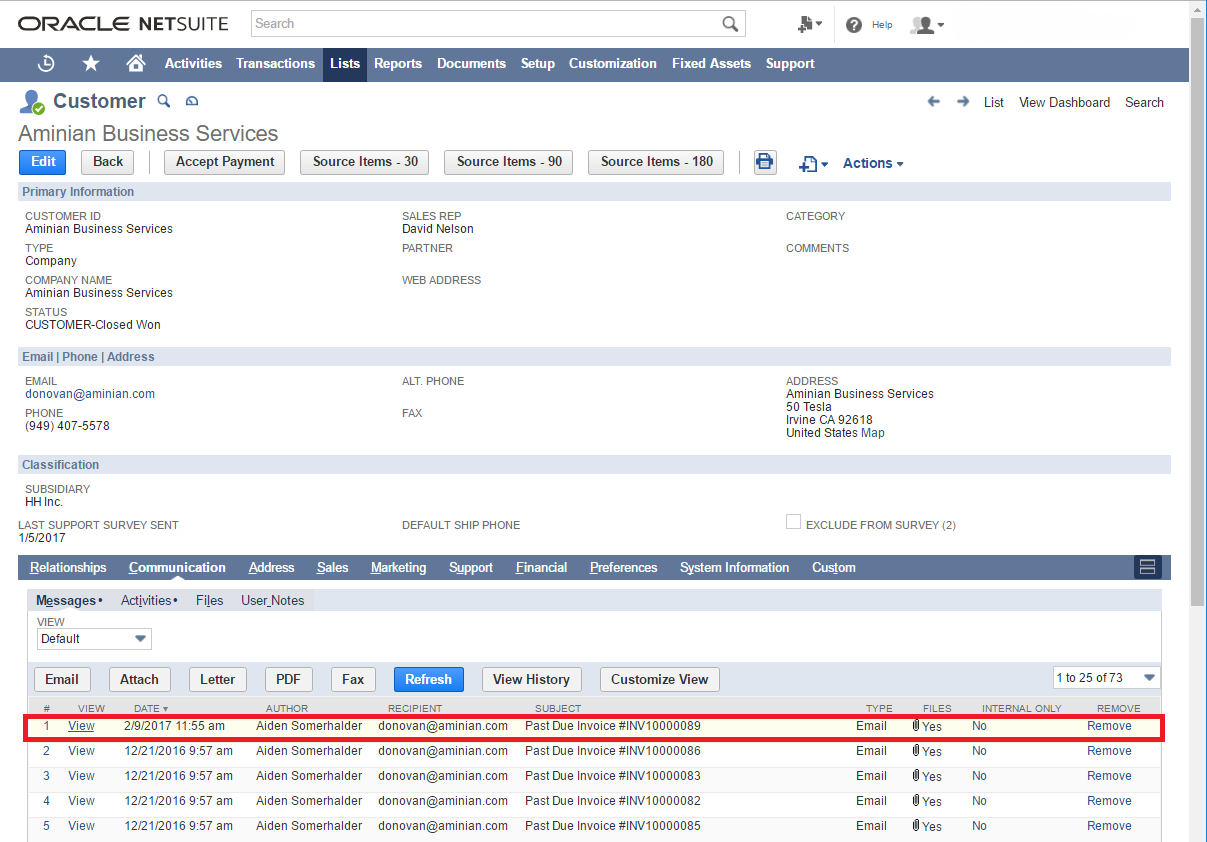Open the Recent Records clock icon
The width and height of the screenshot is (1207, 842).
point(46,63)
